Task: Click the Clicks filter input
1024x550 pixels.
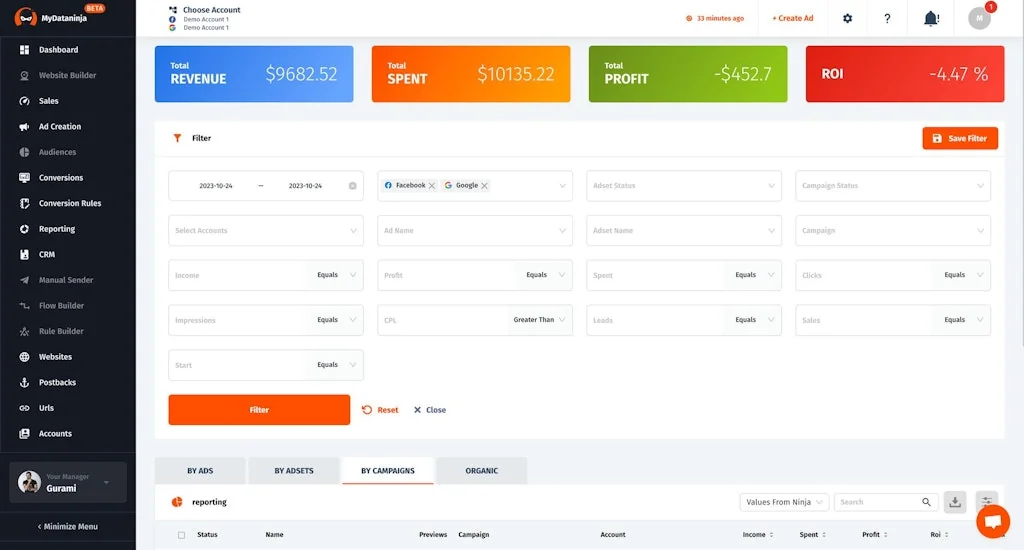Action: (862, 276)
